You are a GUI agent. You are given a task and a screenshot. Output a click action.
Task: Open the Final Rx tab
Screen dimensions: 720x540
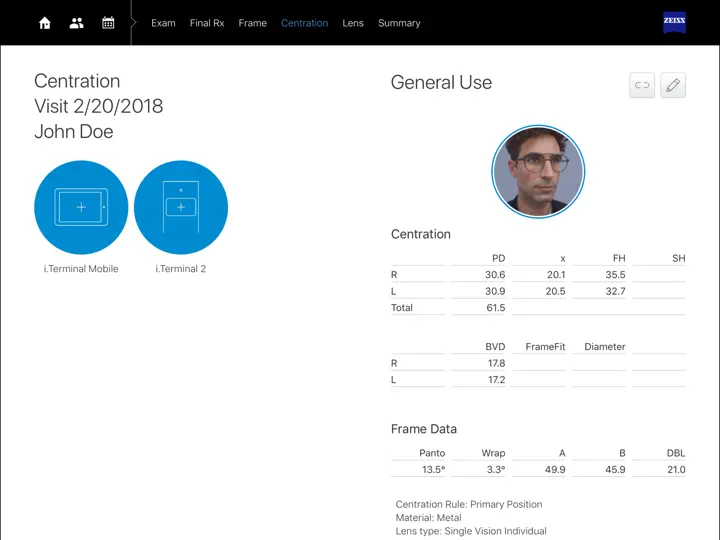tap(207, 23)
